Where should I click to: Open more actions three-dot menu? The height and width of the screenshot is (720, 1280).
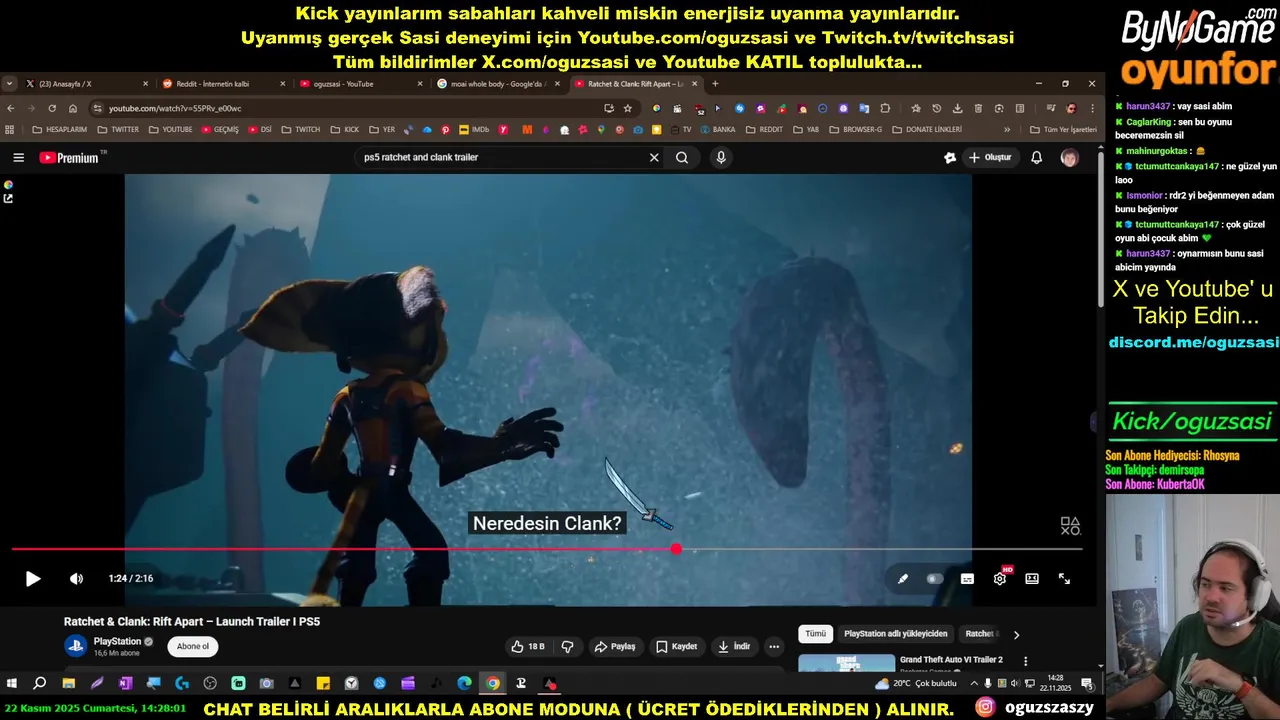coord(774,646)
